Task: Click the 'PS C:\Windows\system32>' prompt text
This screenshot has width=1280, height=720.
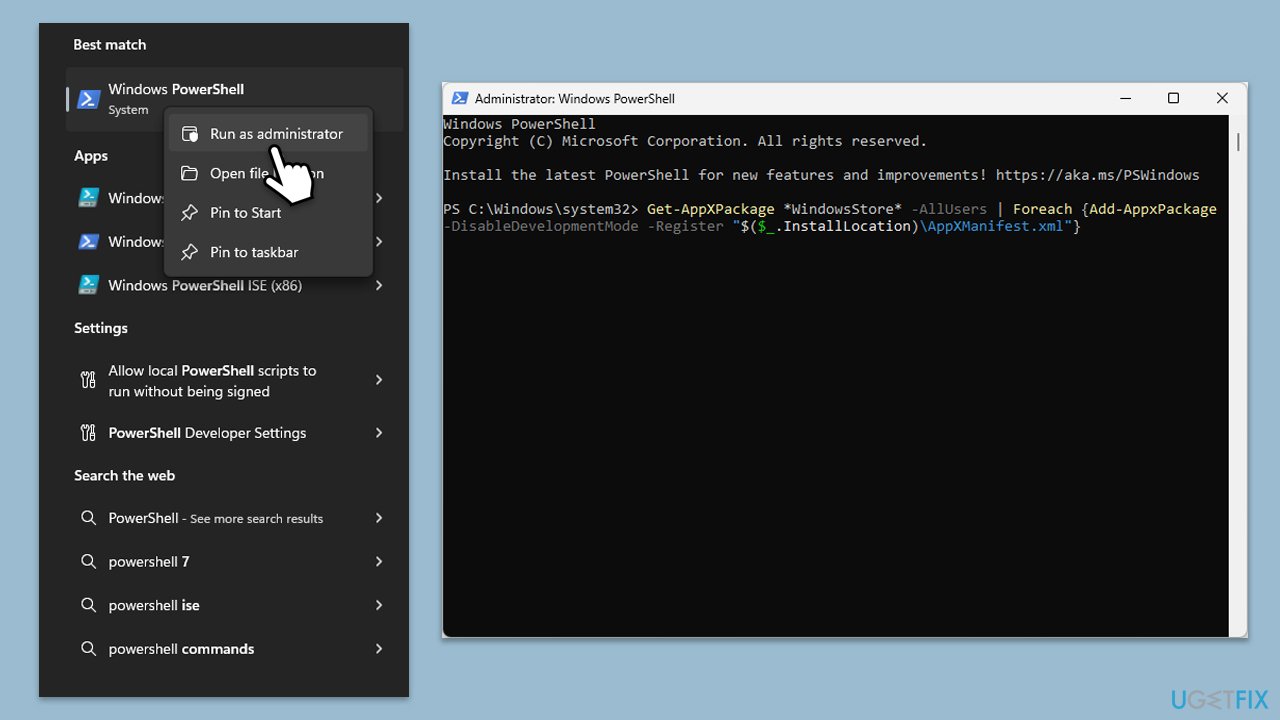Action: click(x=541, y=209)
